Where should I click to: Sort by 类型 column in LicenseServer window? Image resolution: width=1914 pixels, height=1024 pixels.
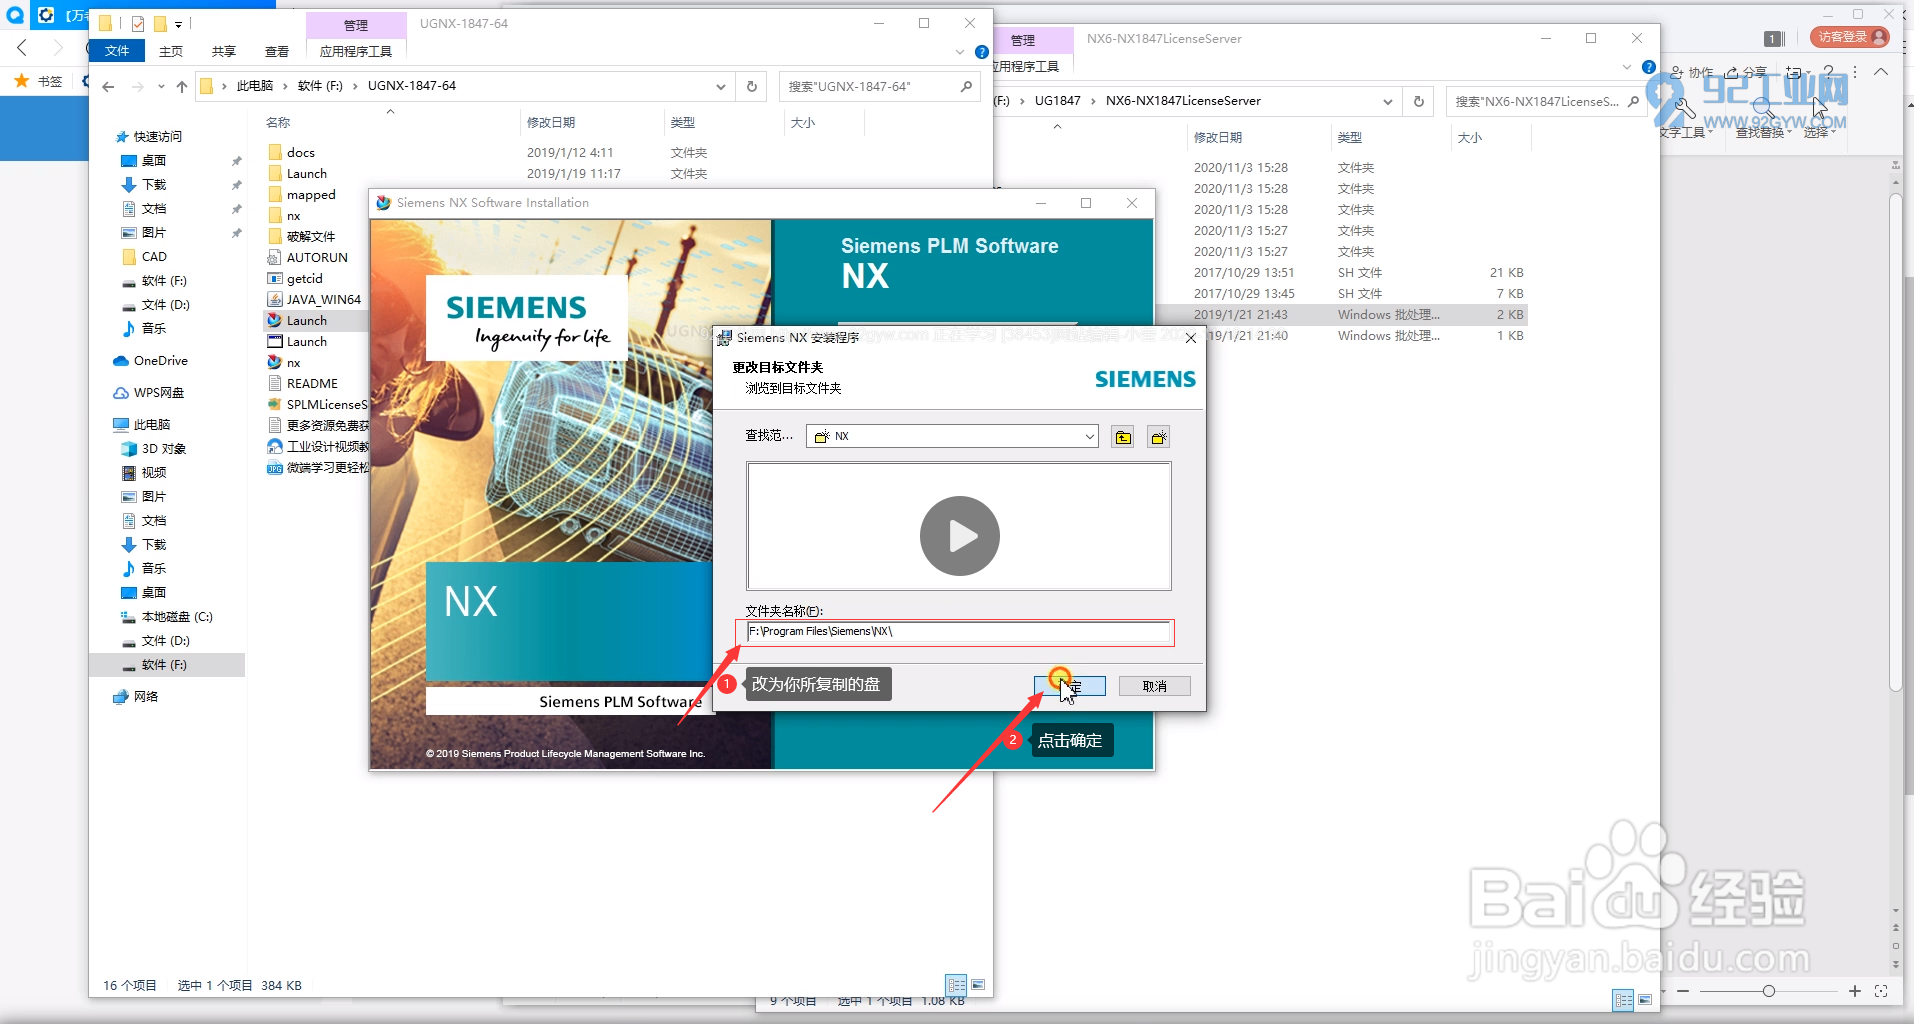click(1349, 138)
